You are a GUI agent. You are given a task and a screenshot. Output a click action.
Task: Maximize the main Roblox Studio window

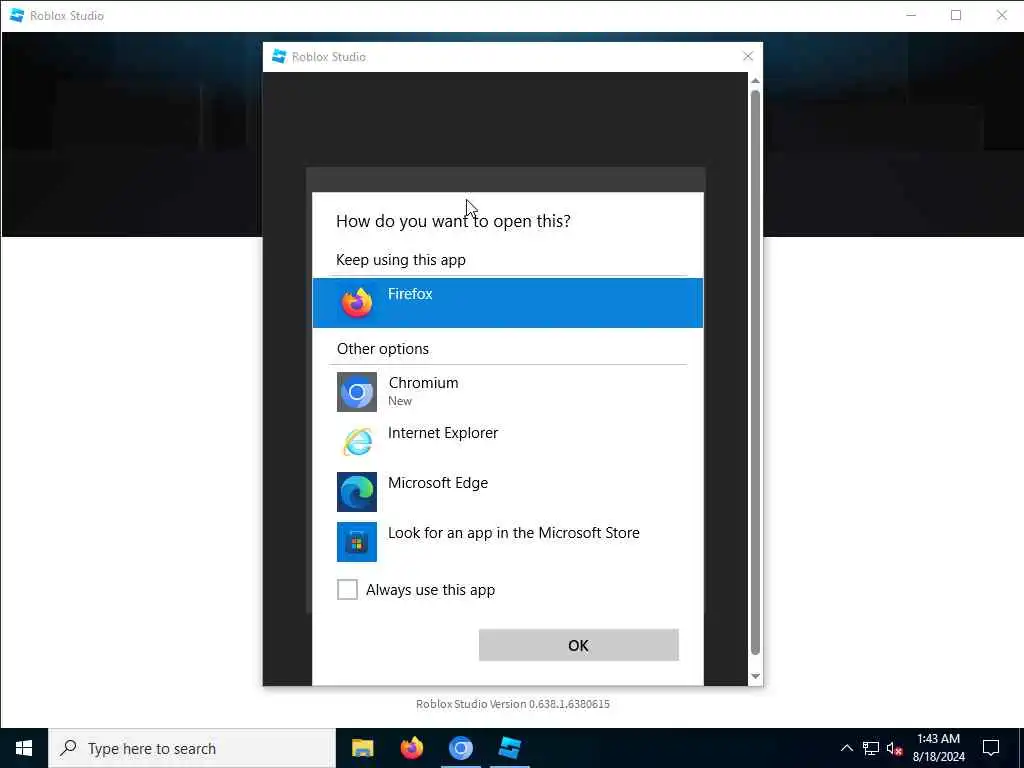tap(956, 15)
